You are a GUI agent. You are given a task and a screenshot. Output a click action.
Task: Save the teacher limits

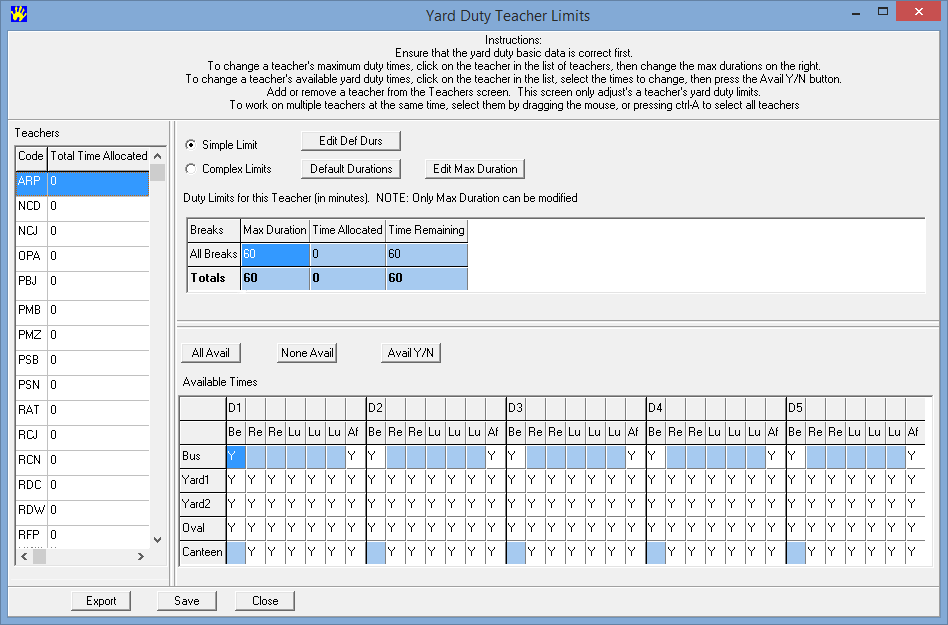[187, 601]
